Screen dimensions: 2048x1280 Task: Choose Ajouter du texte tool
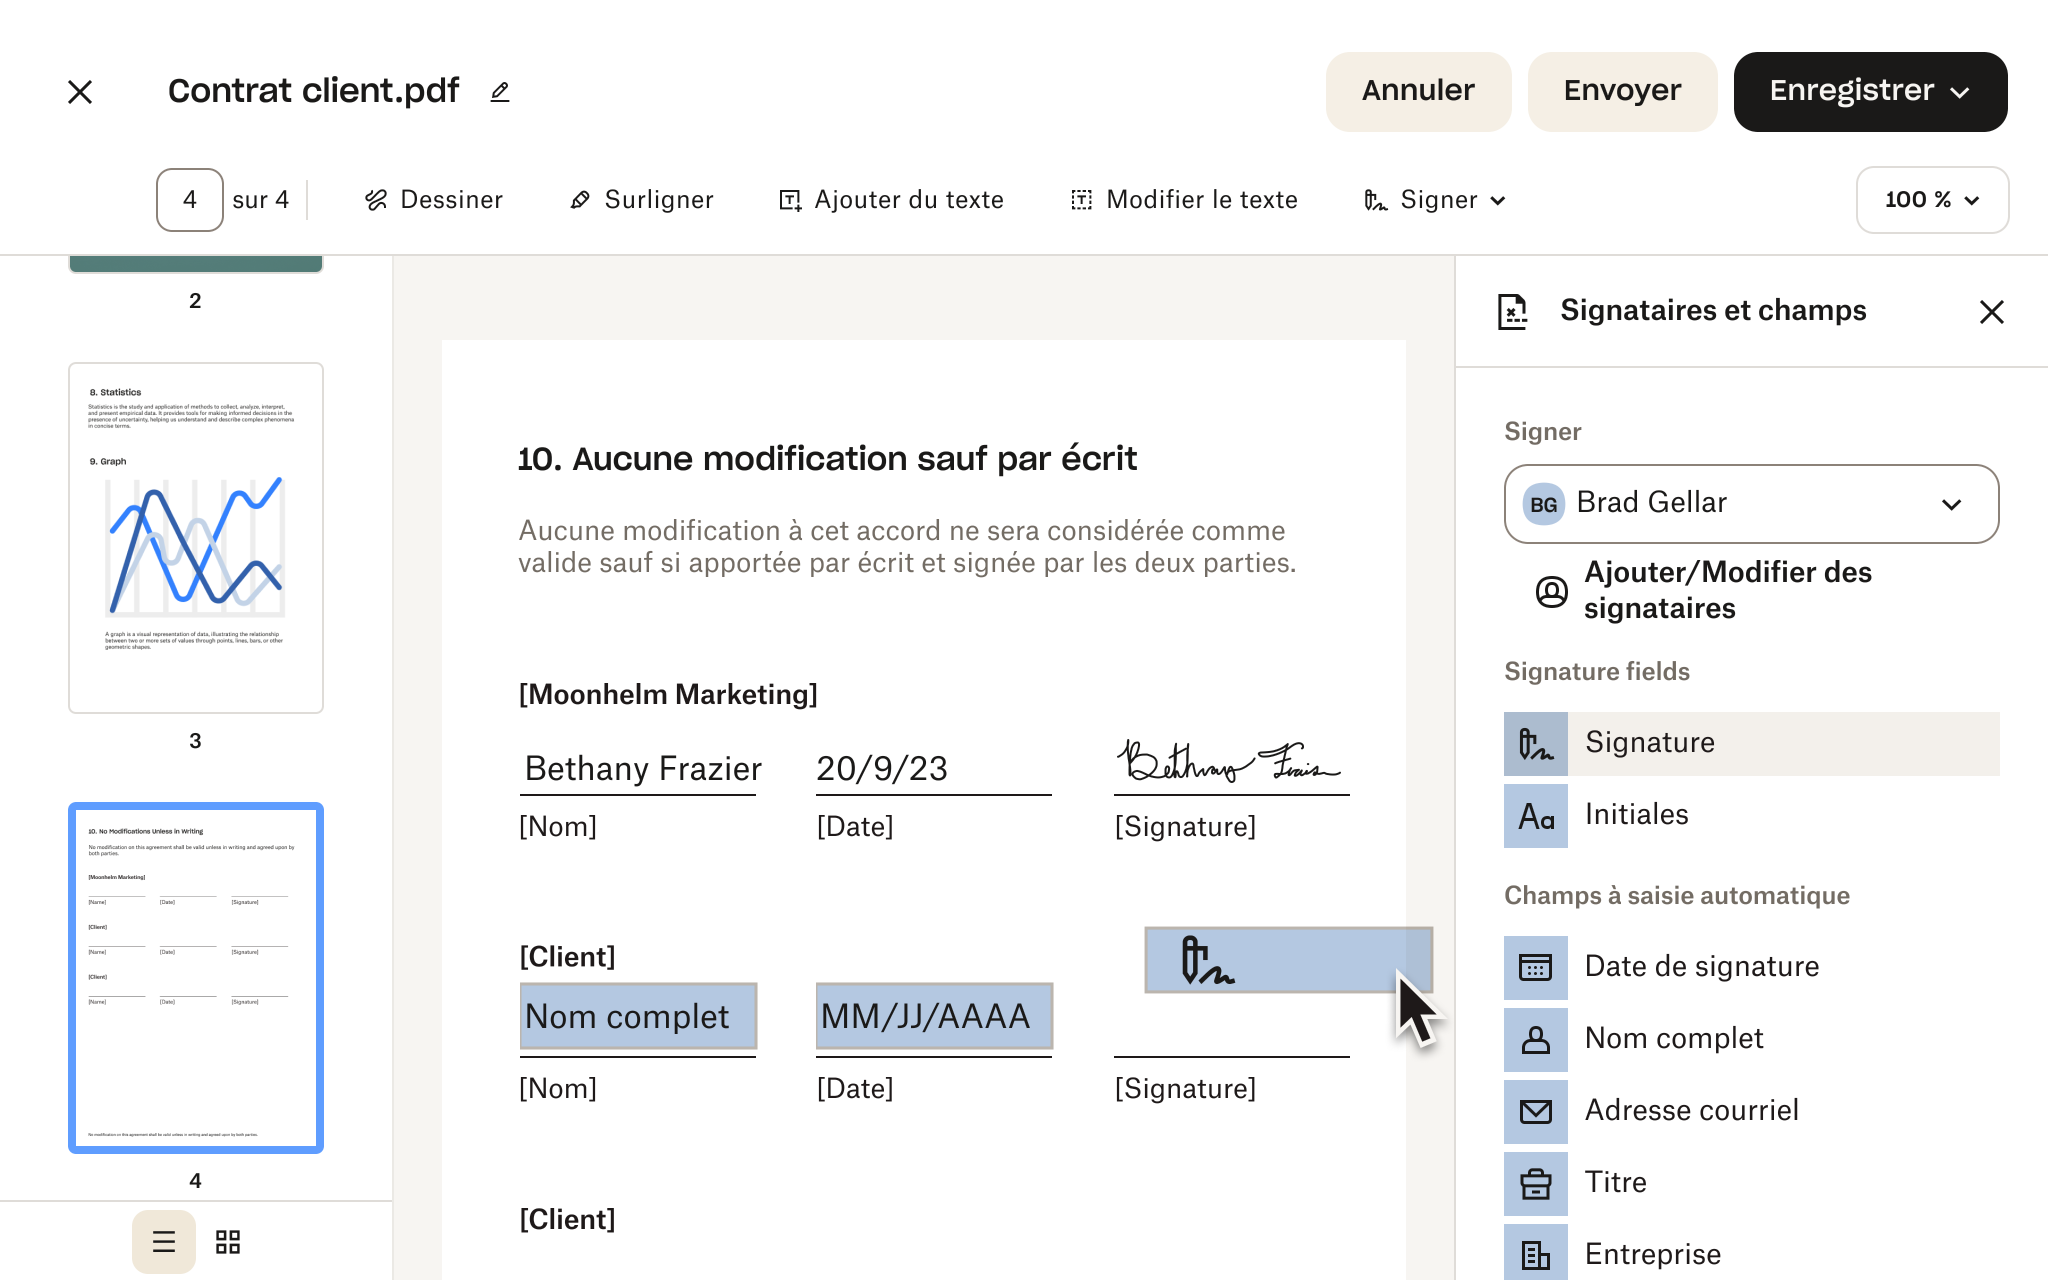pos(891,200)
